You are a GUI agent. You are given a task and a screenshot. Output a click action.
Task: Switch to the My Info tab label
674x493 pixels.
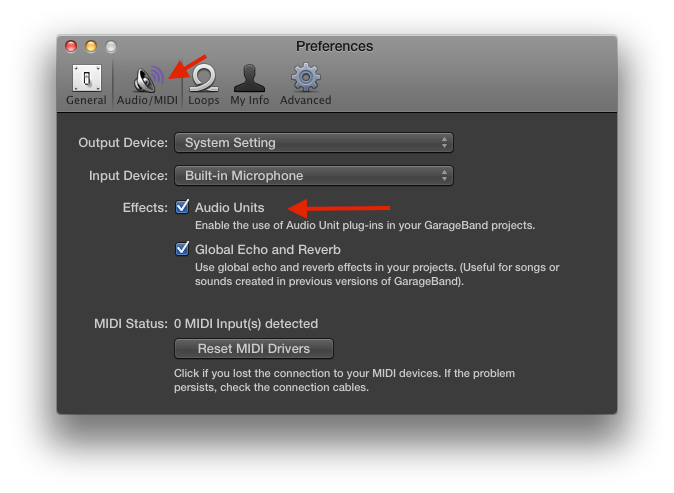click(249, 100)
